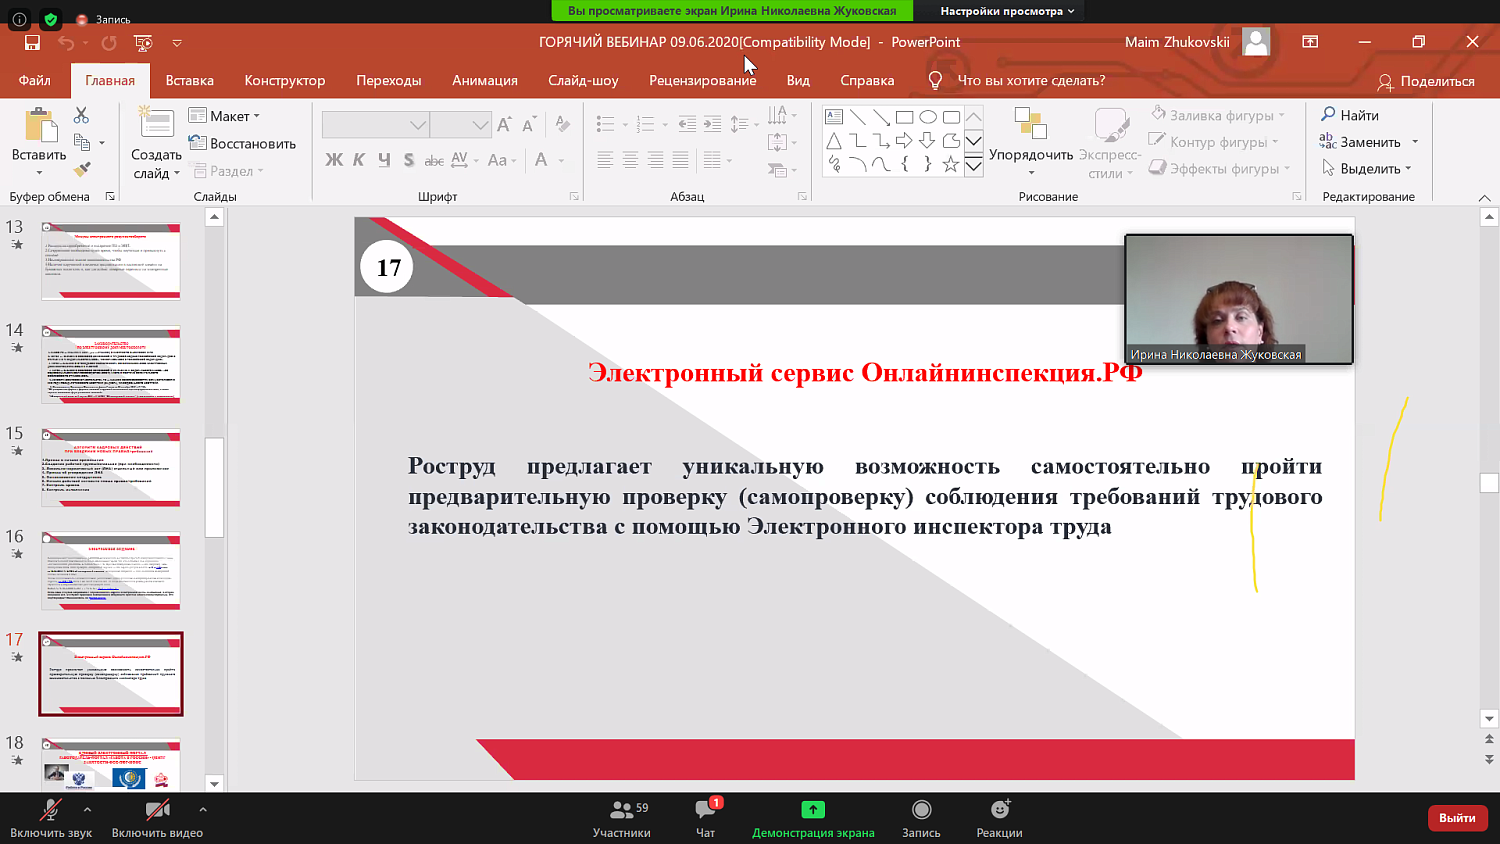This screenshot has height=844, width=1500.
Task: Open the Customize Quick Access Toolbar arrow
Action: click(x=177, y=43)
